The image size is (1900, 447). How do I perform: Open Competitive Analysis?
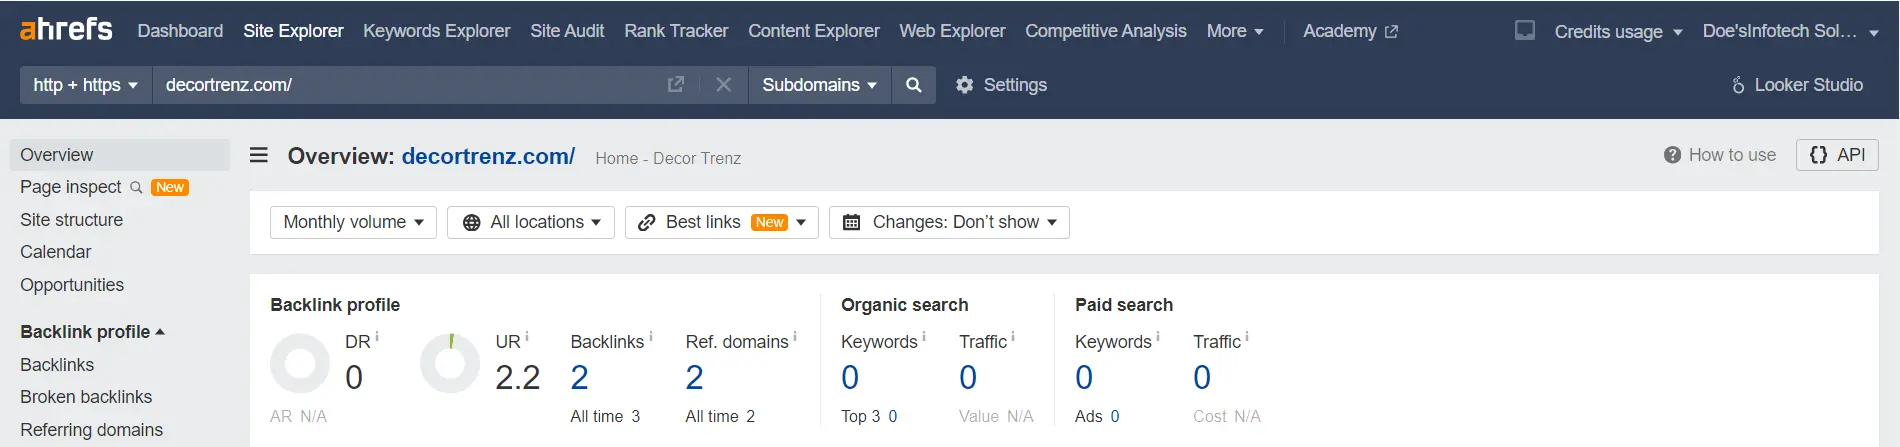pyautogui.click(x=1106, y=31)
